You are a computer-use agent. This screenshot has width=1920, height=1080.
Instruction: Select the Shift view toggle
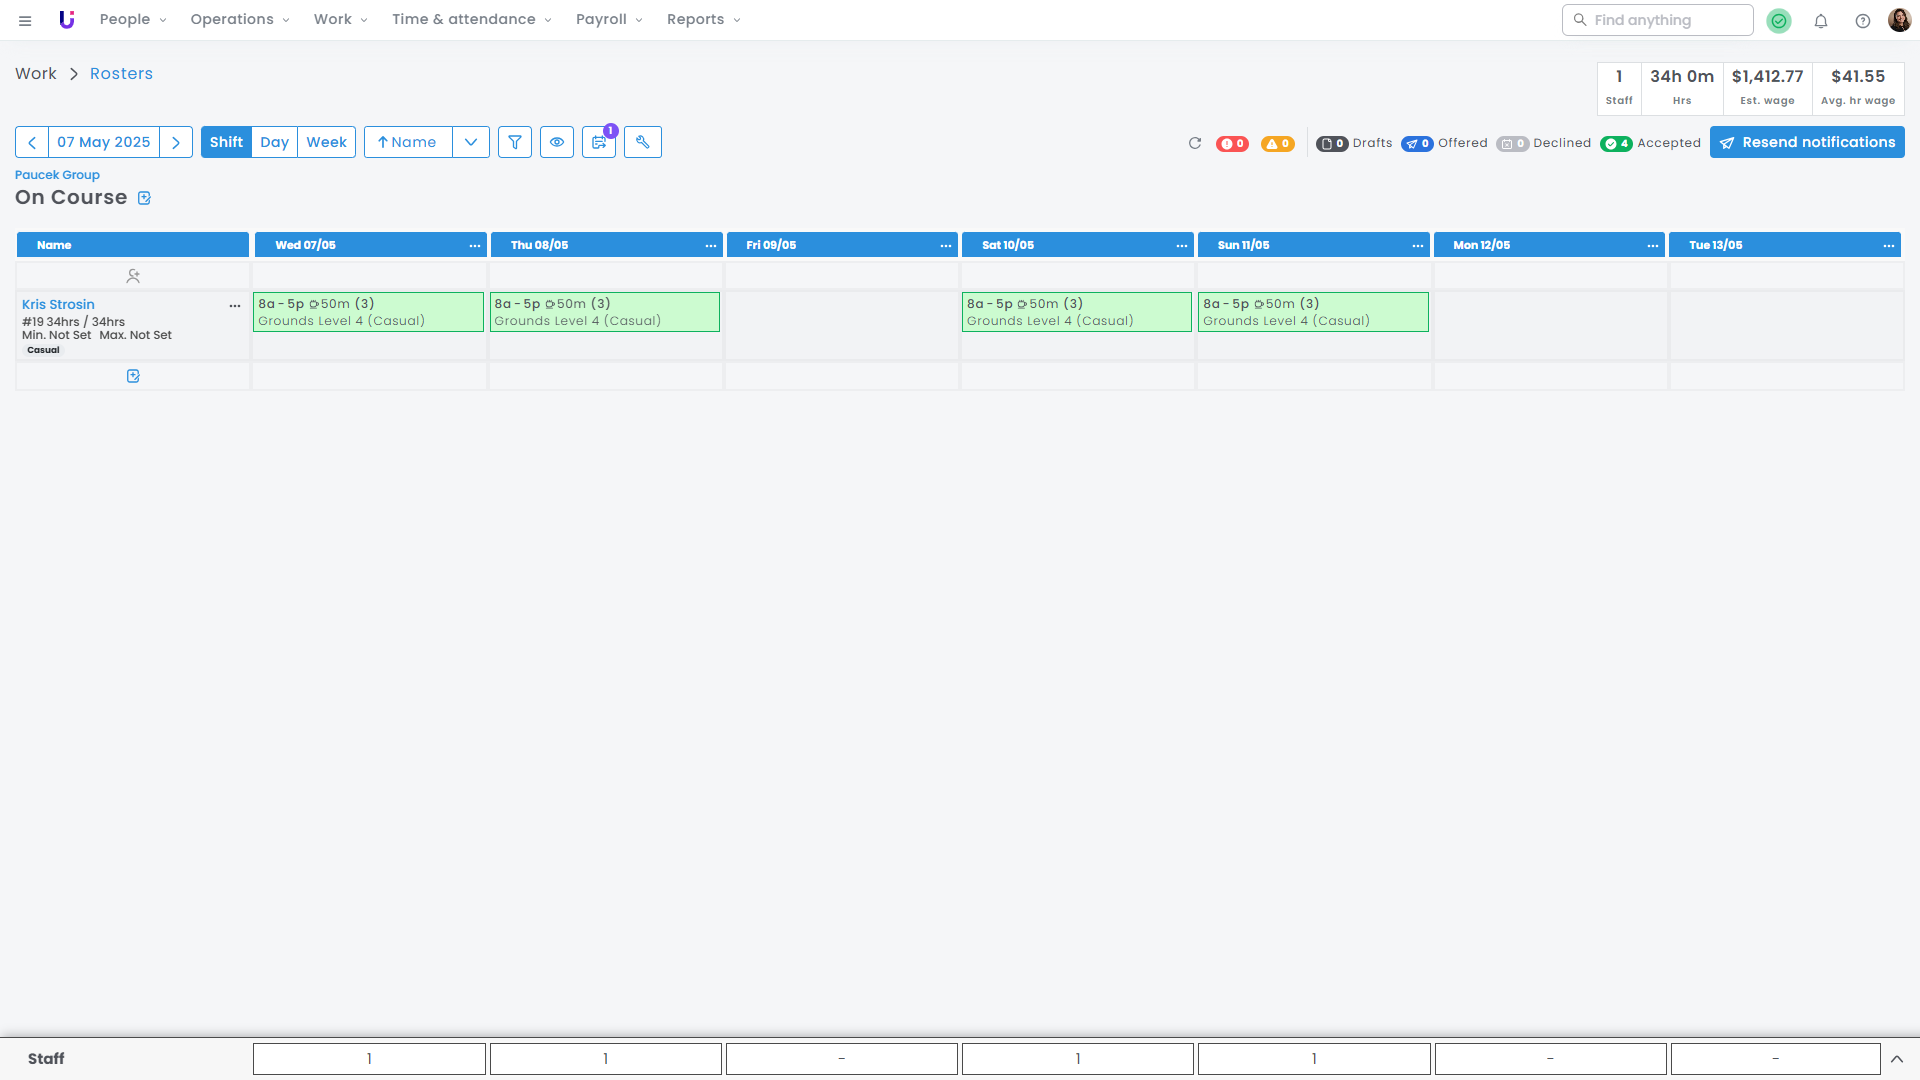click(x=226, y=142)
